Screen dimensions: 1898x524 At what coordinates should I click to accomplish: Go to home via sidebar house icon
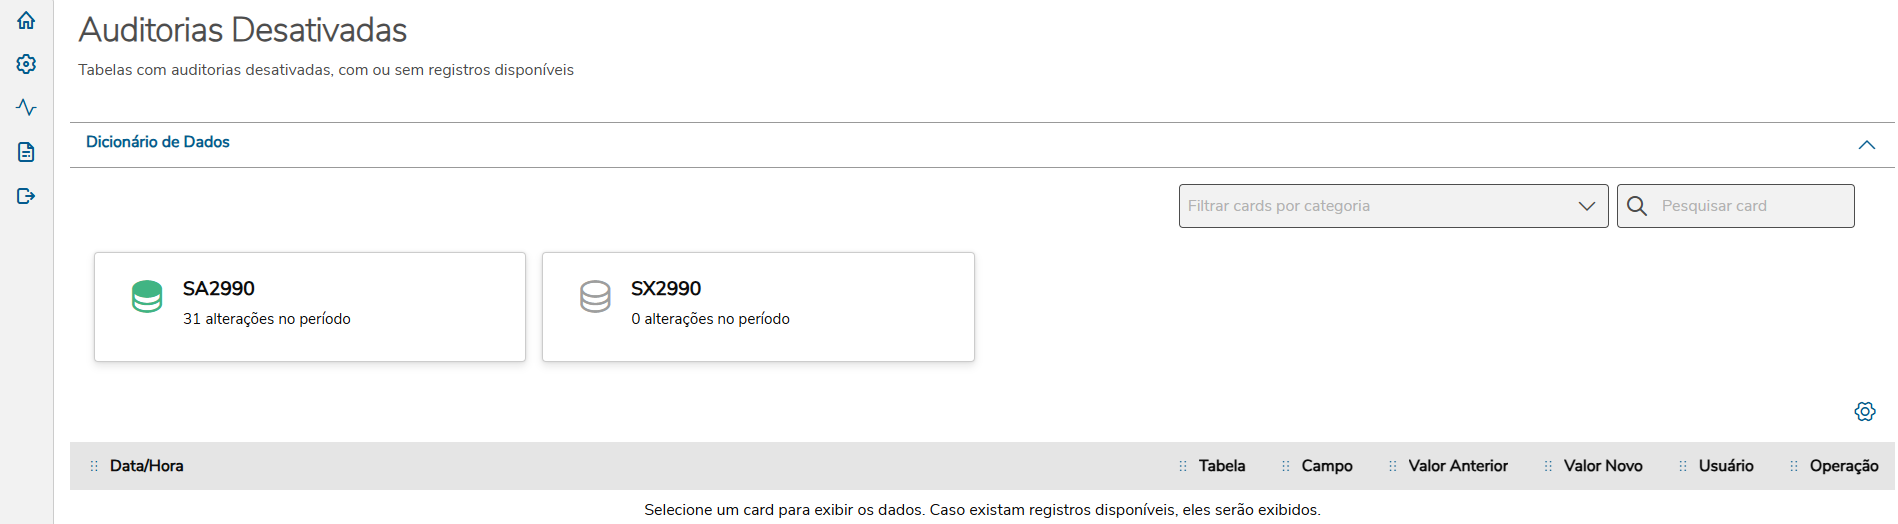coord(26,20)
